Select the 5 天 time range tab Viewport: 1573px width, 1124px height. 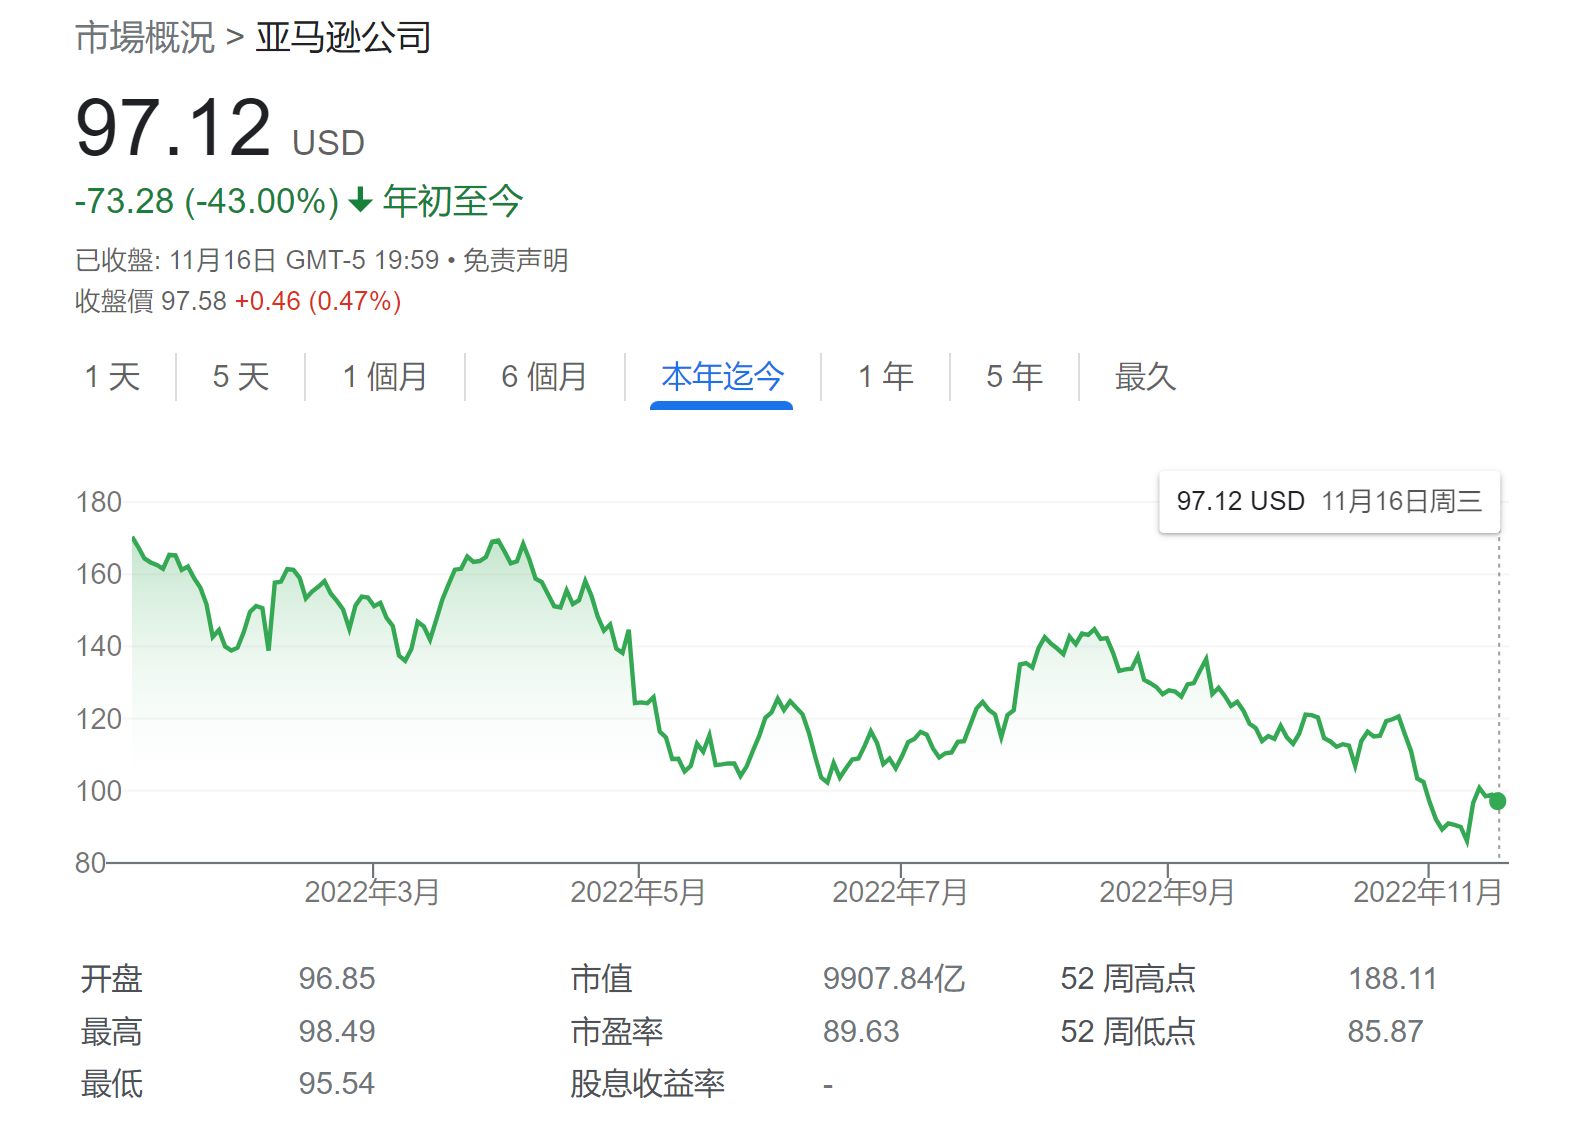241,377
